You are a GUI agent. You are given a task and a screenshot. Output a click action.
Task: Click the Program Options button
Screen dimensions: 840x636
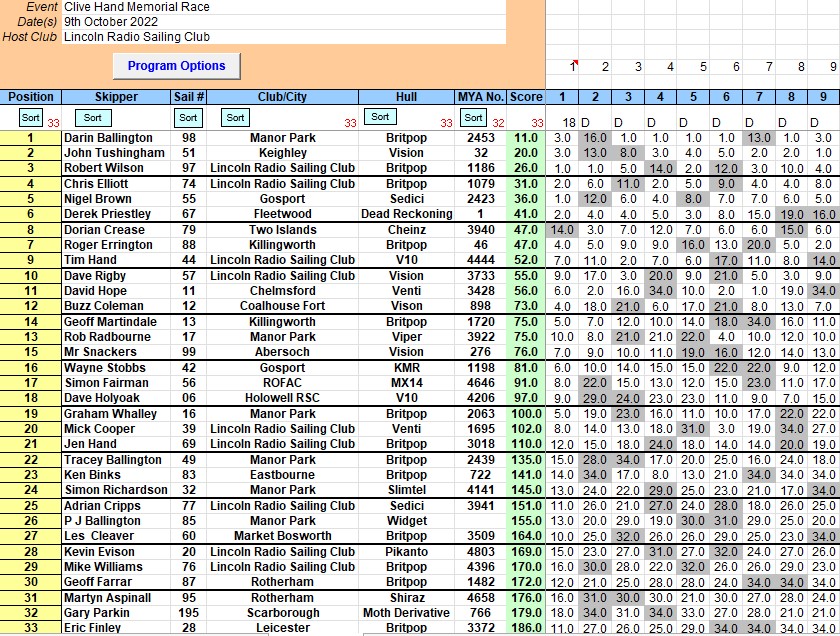177,66
